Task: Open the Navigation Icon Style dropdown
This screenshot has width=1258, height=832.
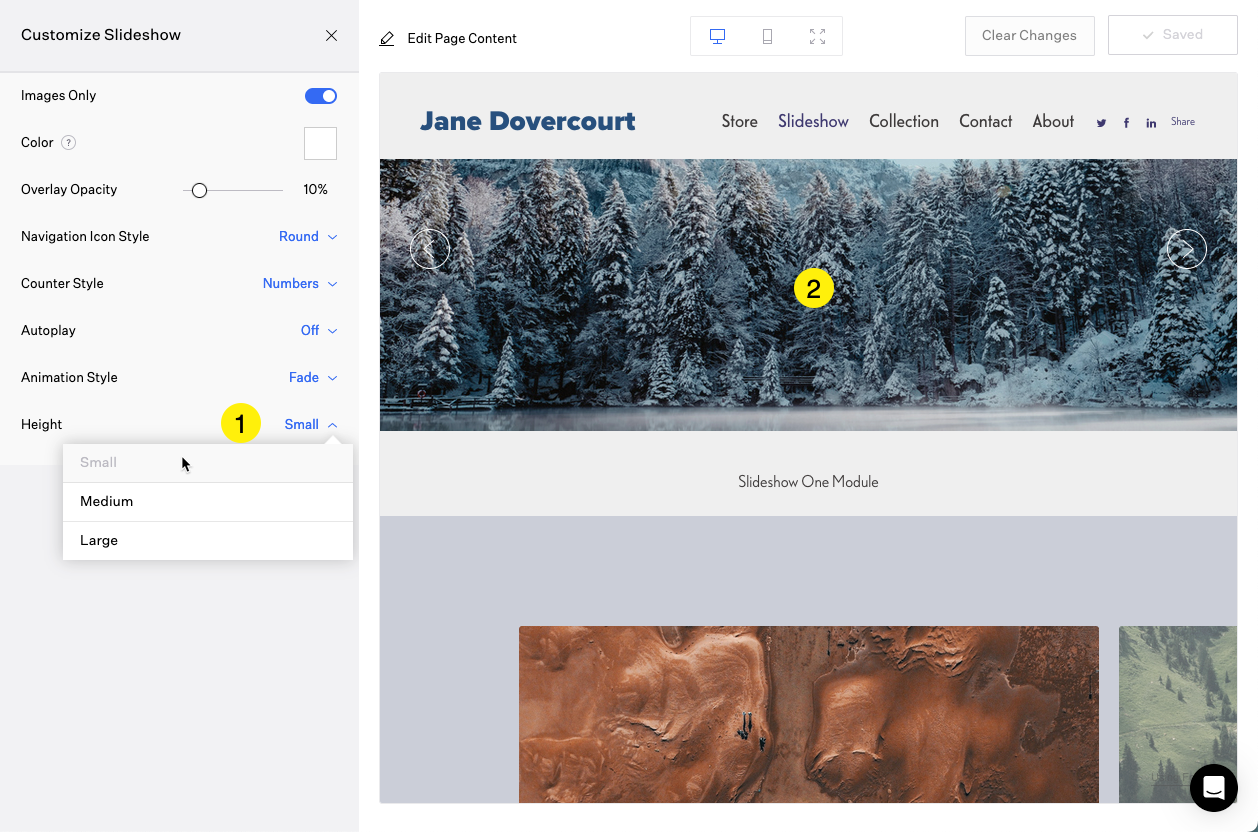Action: point(307,237)
